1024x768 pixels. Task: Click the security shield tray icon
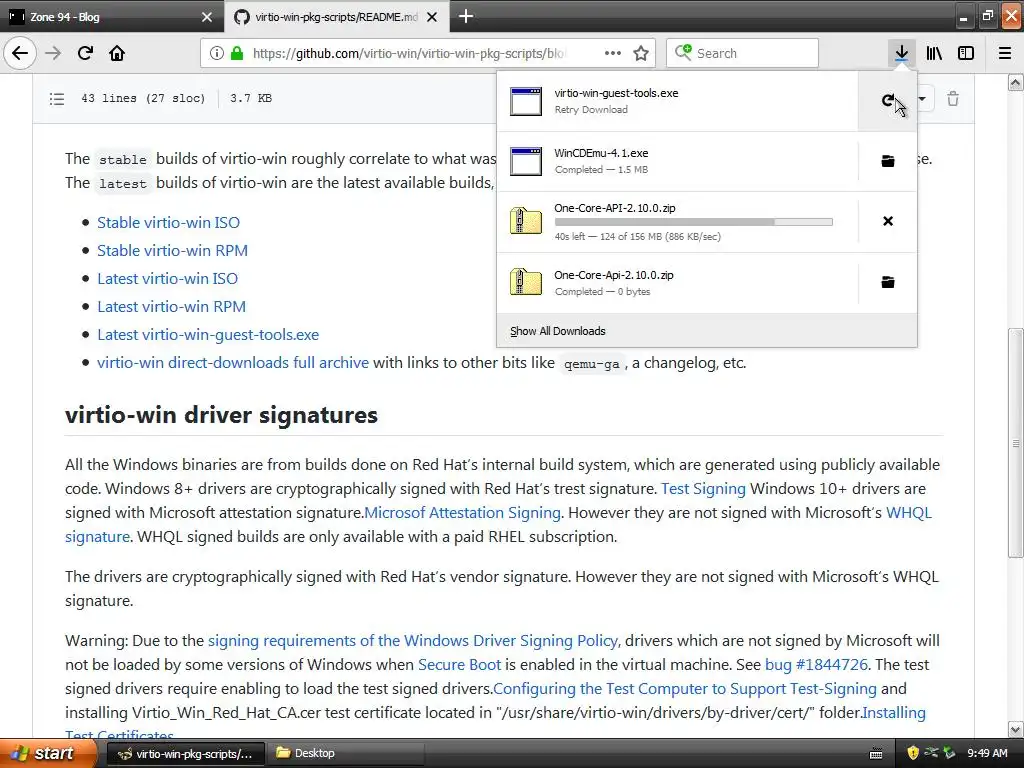(x=913, y=753)
